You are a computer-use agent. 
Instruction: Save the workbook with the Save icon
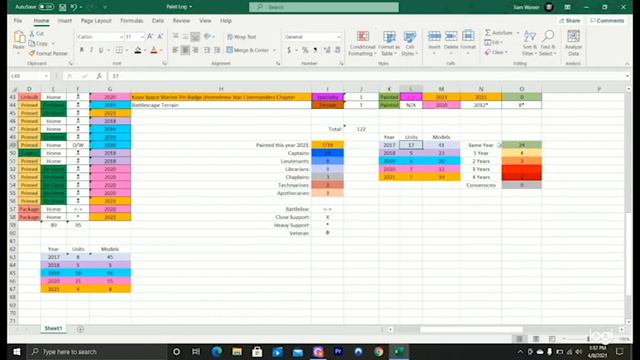pos(62,7)
